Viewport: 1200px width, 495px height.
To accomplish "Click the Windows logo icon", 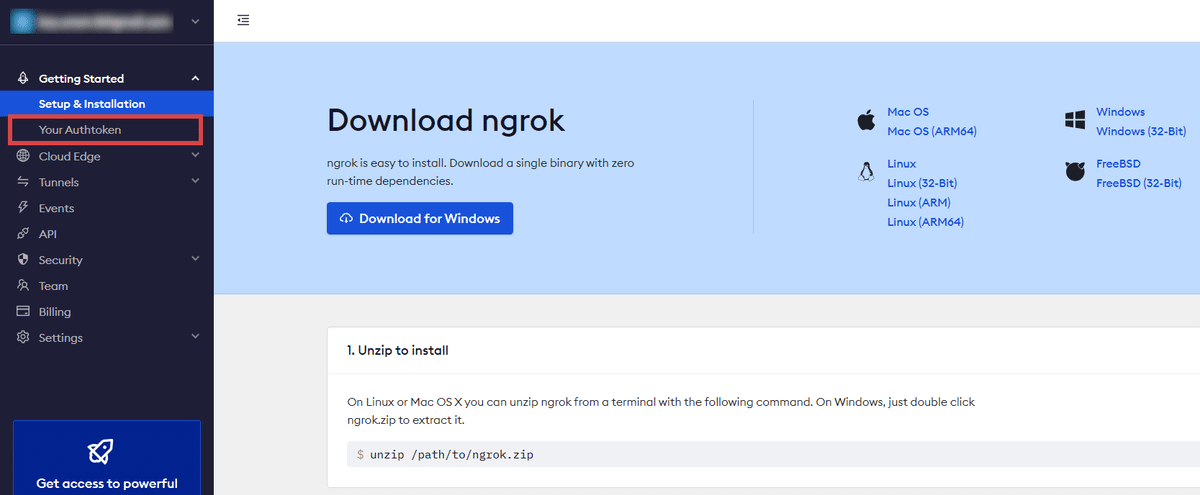I will point(1075,121).
